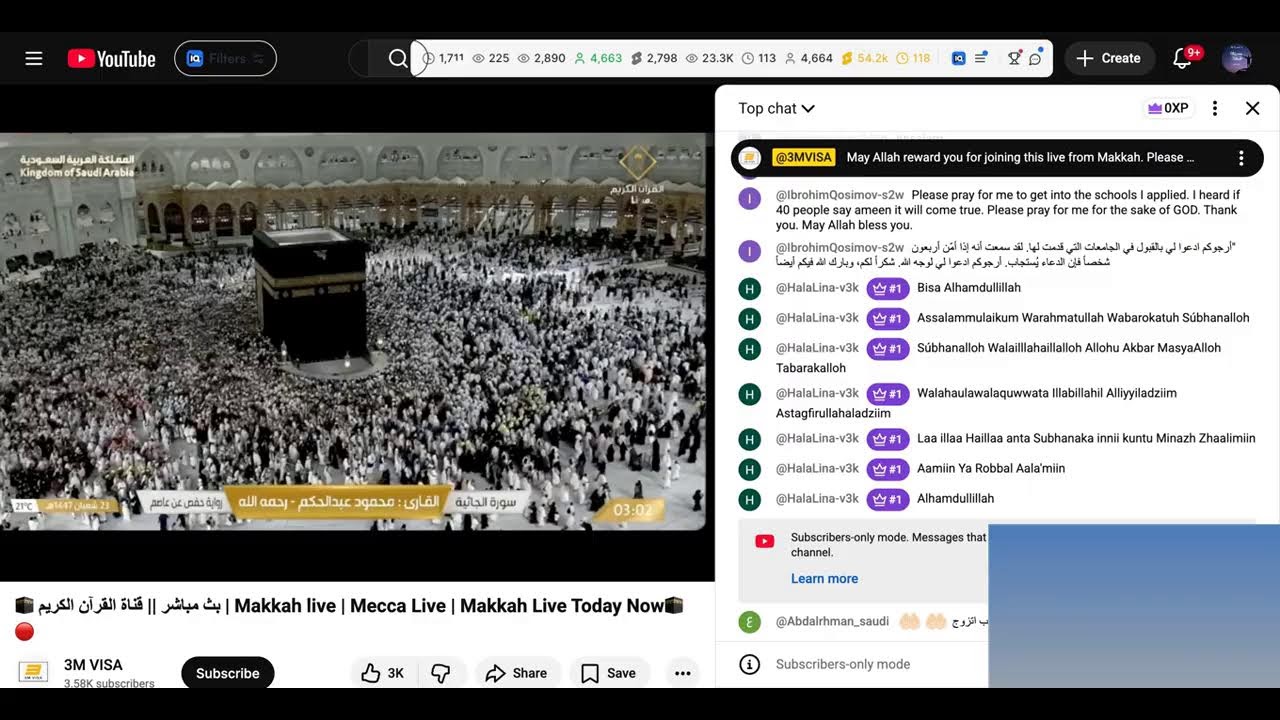1280x720 pixels.
Task: Save the video to playlist
Action: point(608,673)
